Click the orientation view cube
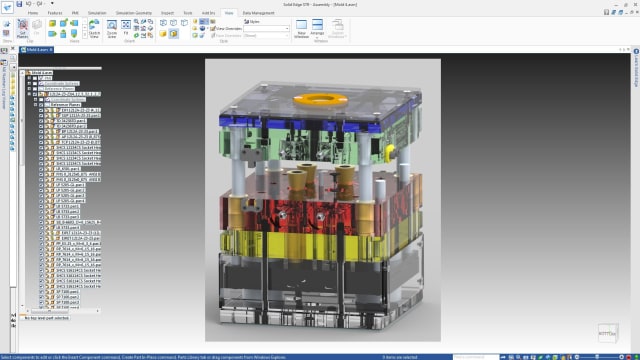640x360 pixels. 608,333
